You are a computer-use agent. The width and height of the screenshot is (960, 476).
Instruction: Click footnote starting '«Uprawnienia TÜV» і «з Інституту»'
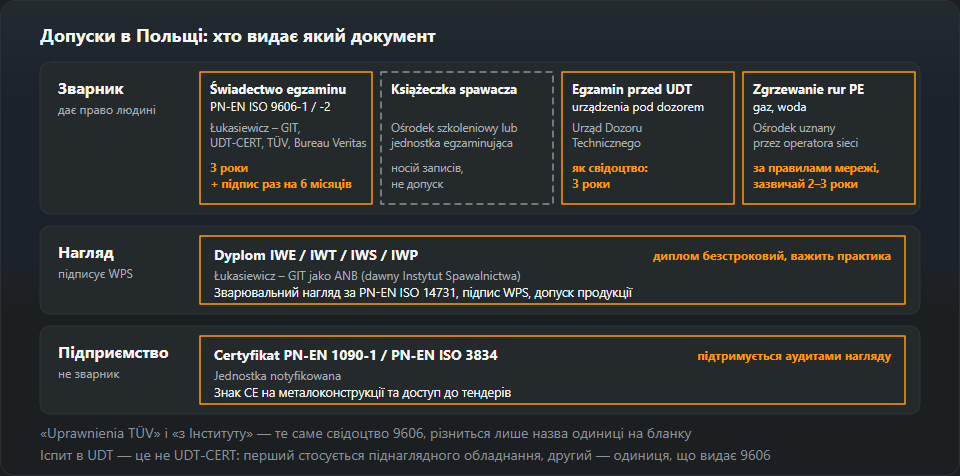click(x=366, y=434)
